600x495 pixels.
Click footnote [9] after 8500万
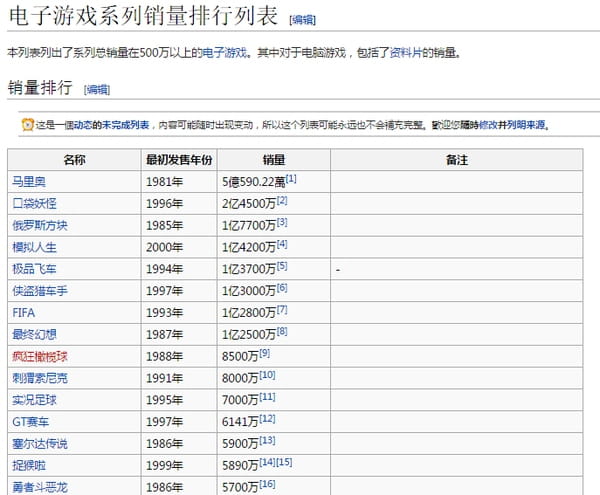pyautogui.click(x=265, y=353)
